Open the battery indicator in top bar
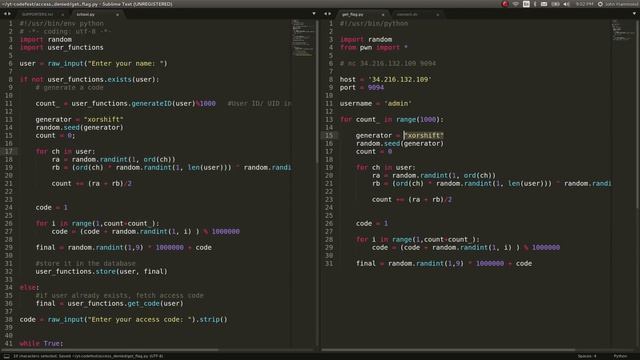Image resolution: width=640 pixels, height=360 pixels. pyautogui.click(x=556, y=4)
